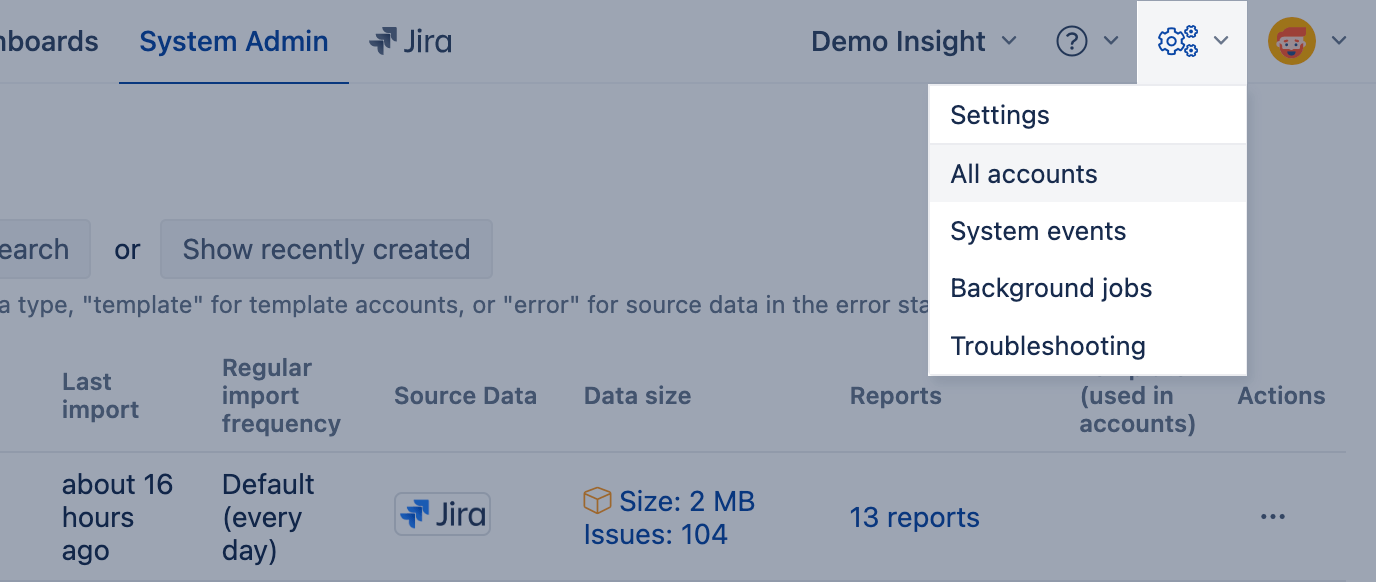Click the Jira logo in navigation bar
Viewport: 1376px width, 582px height.
tap(411, 42)
